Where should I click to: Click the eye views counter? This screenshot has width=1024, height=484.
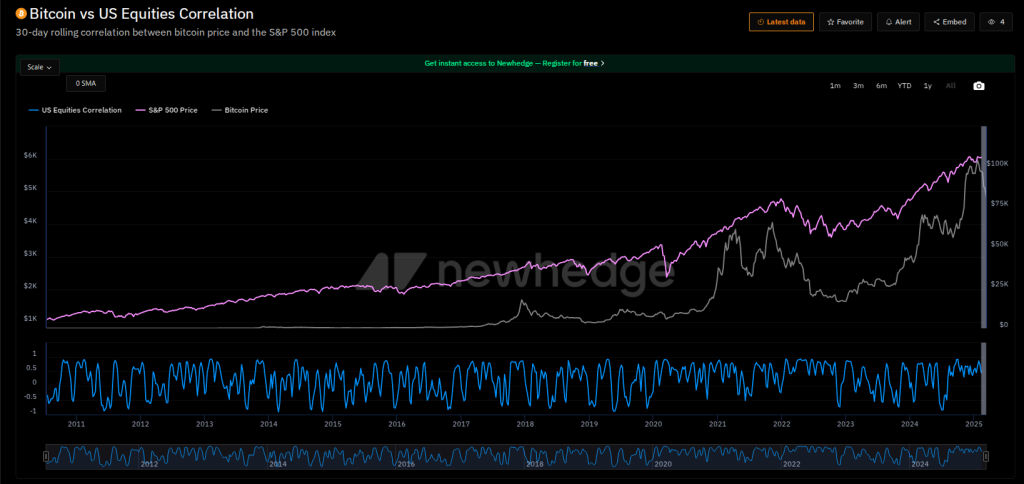(x=995, y=21)
